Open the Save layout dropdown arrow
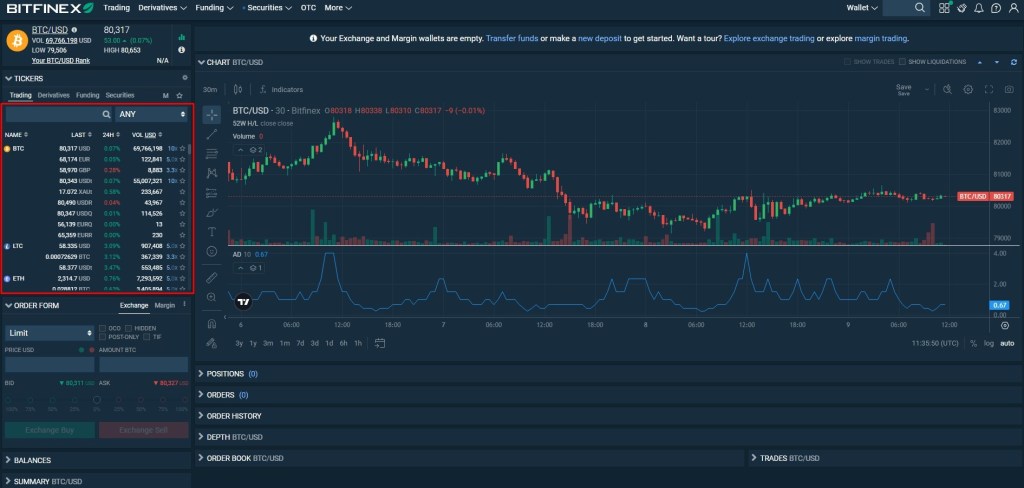Image resolution: width=1024 pixels, height=488 pixels. click(x=927, y=89)
